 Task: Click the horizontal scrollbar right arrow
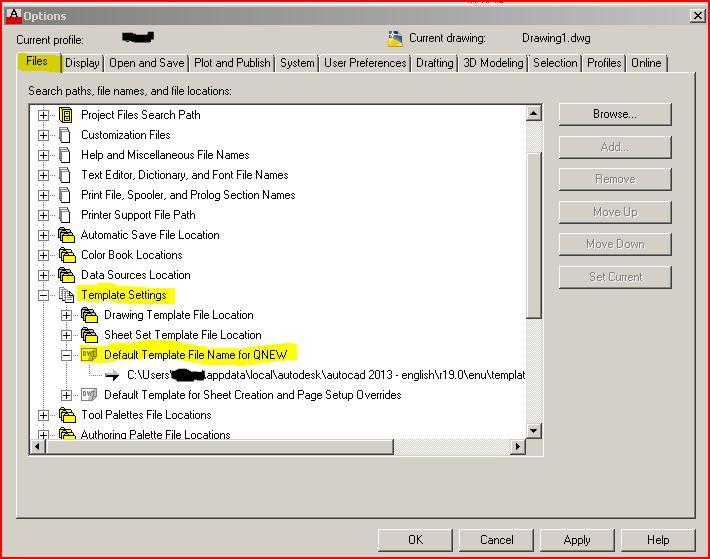coord(518,447)
